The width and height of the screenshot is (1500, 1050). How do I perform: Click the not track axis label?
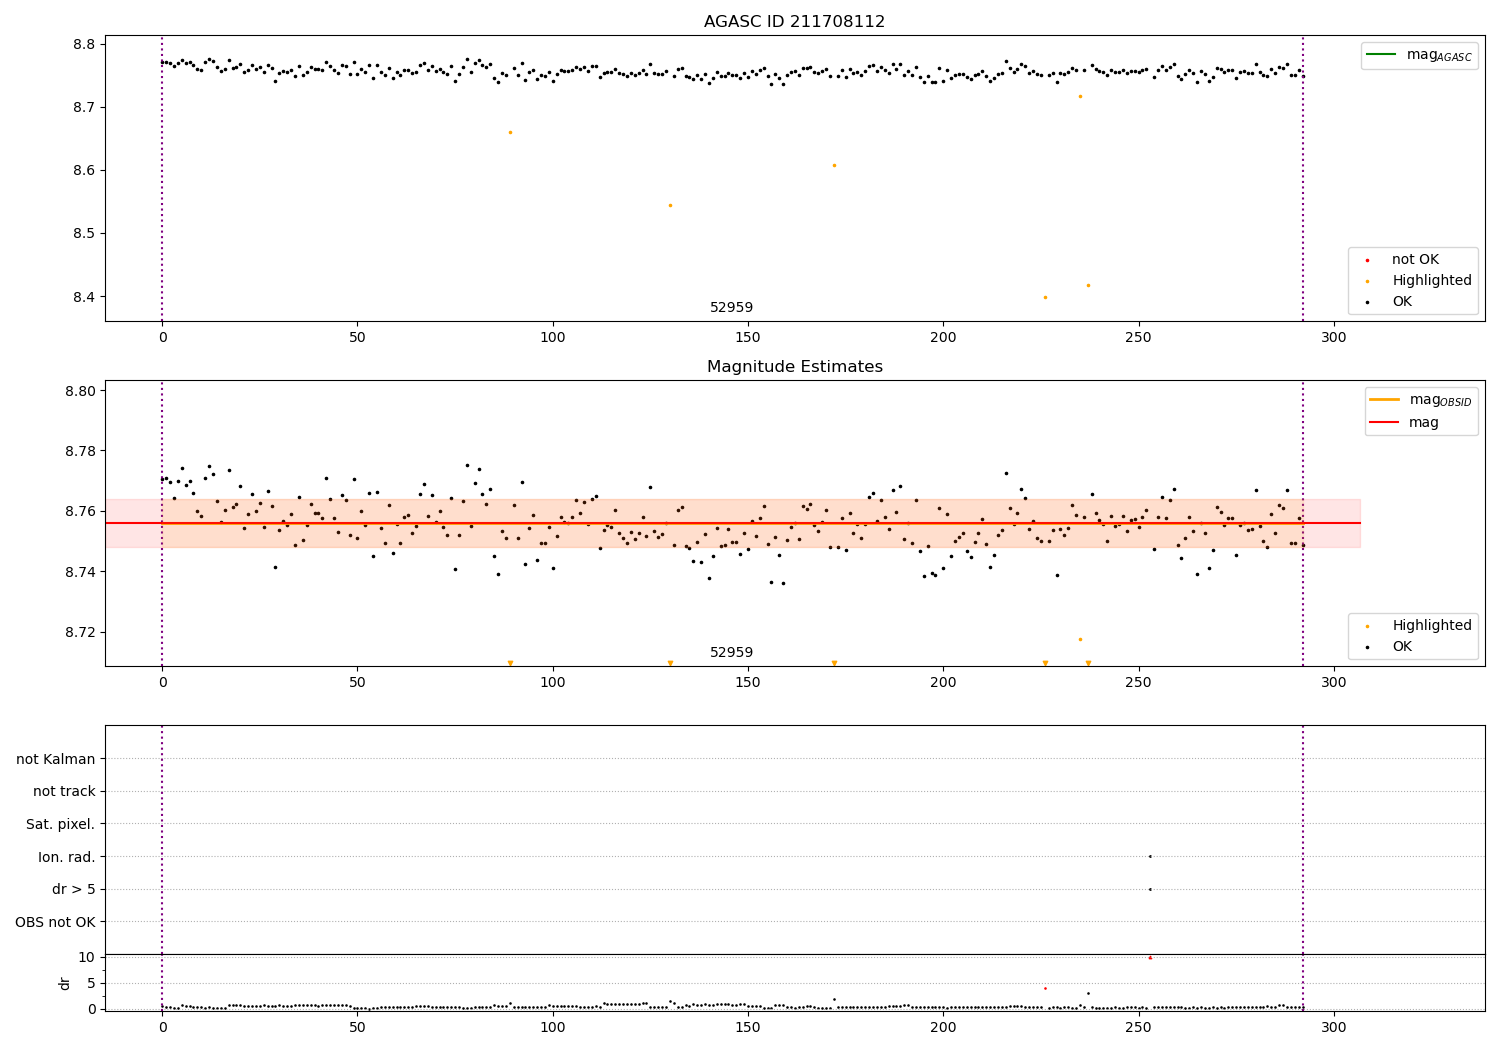pyautogui.click(x=64, y=792)
